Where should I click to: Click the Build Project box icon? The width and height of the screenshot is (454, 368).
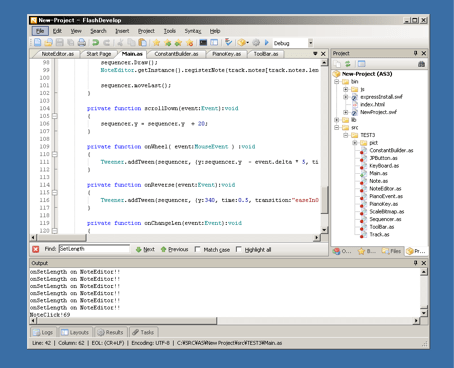[242, 43]
